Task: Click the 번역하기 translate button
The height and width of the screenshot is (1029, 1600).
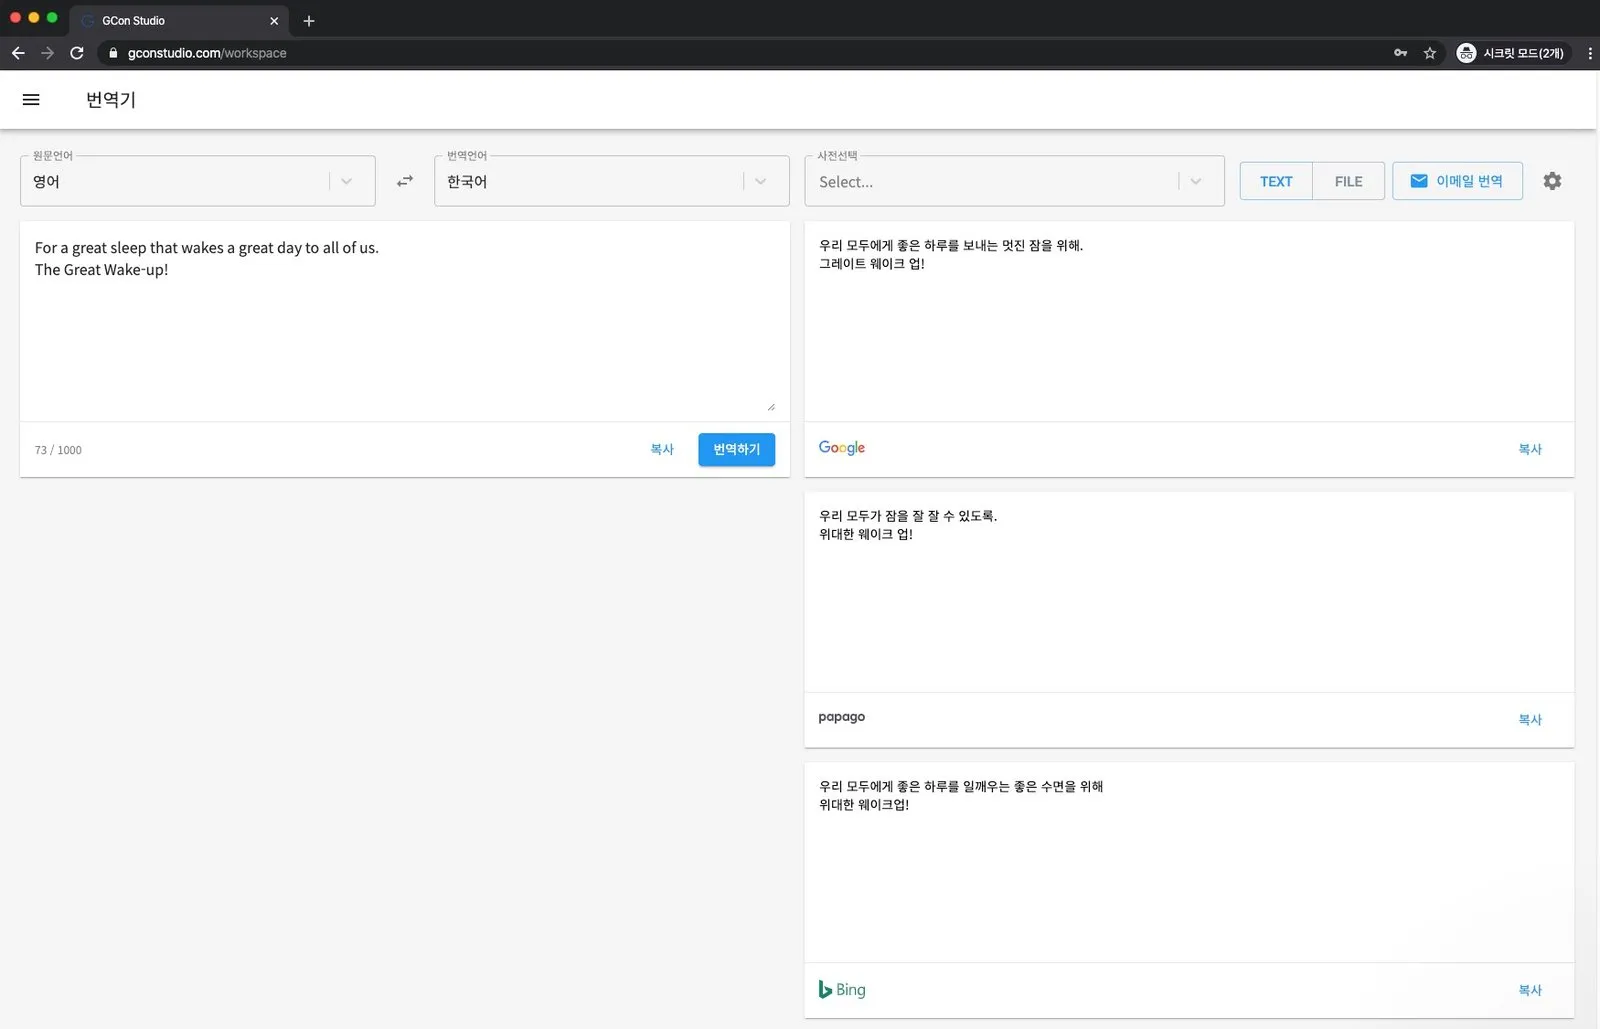Action: click(x=737, y=449)
